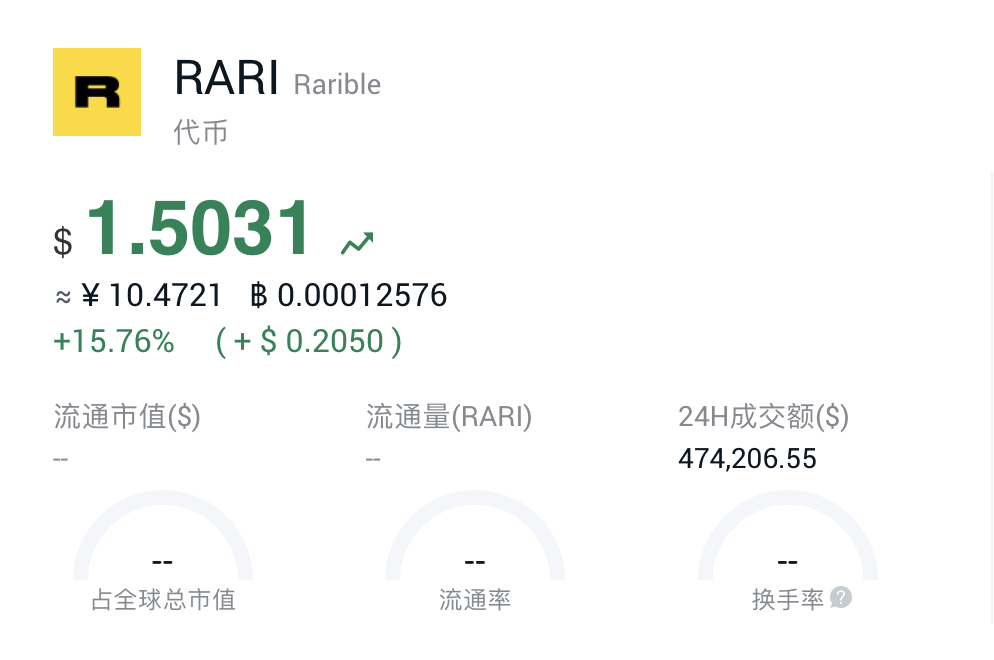This screenshot has height=660, width=994.
Task: Click the Rarible token name
Action: pyautogui.click(x=337, y=85)
